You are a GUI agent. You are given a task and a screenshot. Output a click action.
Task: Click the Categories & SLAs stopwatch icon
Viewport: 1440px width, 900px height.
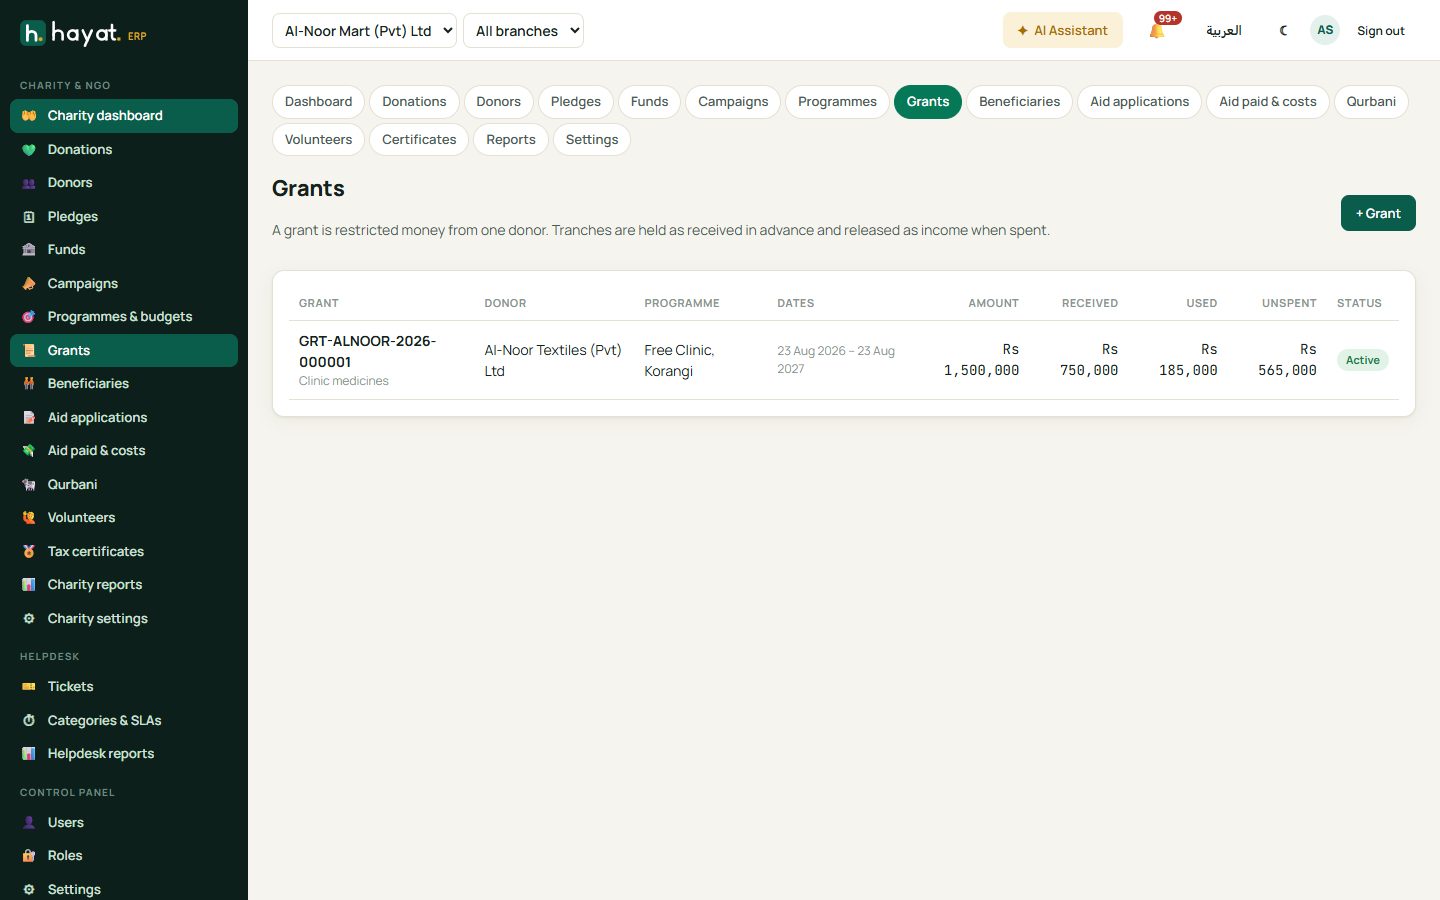tap(29, 721)
